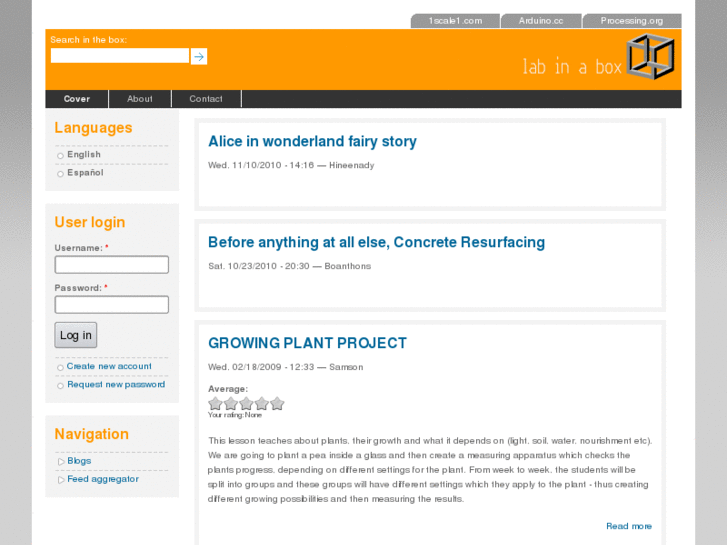Focus the Username text field
Viewport: 727px width, 545px height.
(112, 265)
